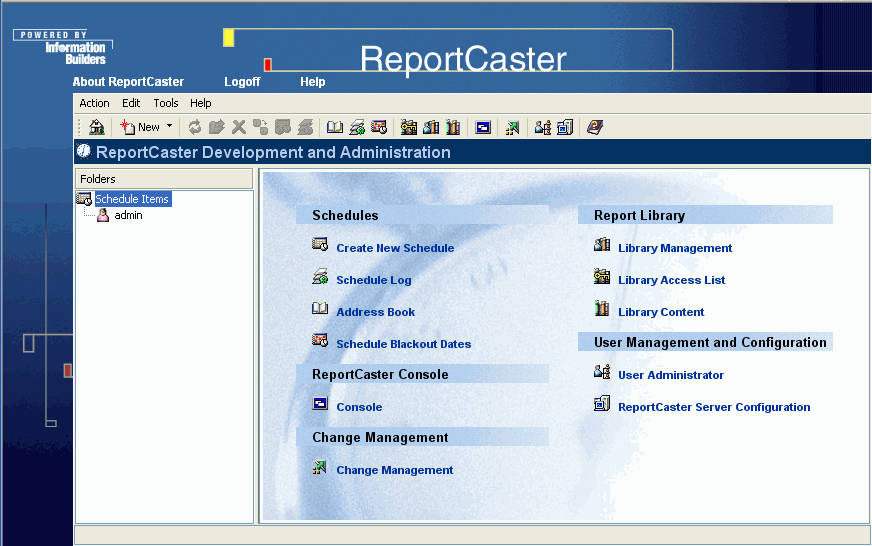The height and width of the screenshot is (546, 872).
Task: Click the Schedule Blackout Dates toolbar icon
Action: [x=379, y=127]
